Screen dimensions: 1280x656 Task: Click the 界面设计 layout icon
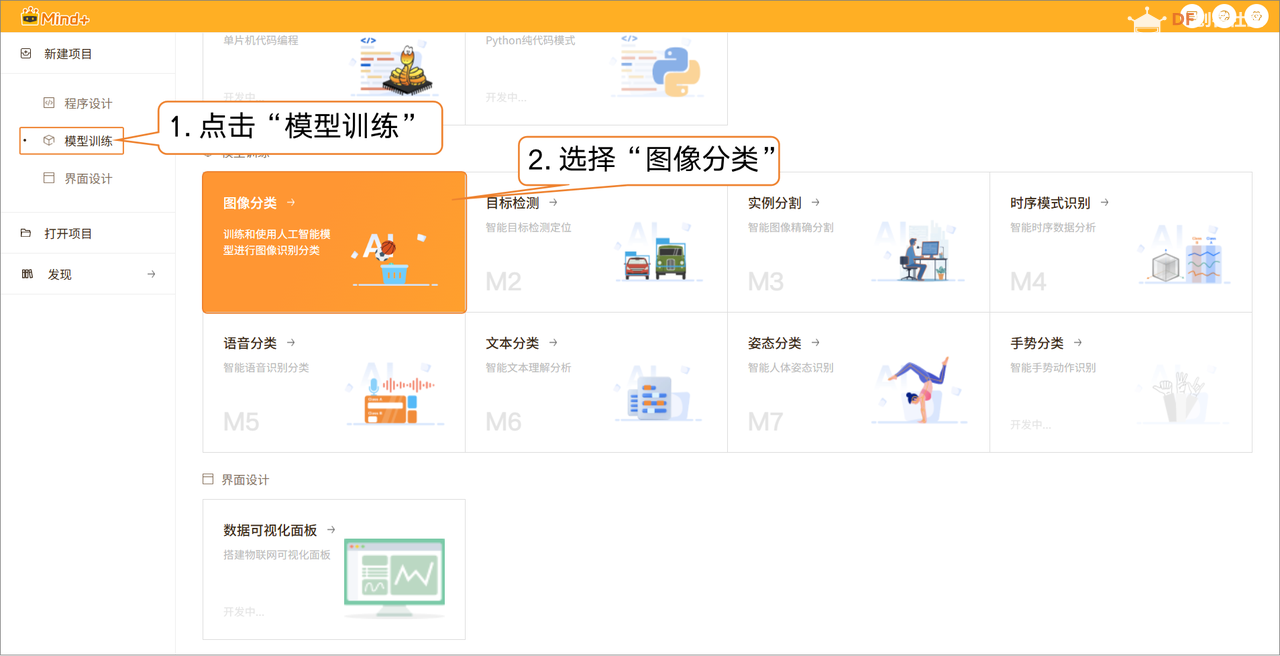48,178
